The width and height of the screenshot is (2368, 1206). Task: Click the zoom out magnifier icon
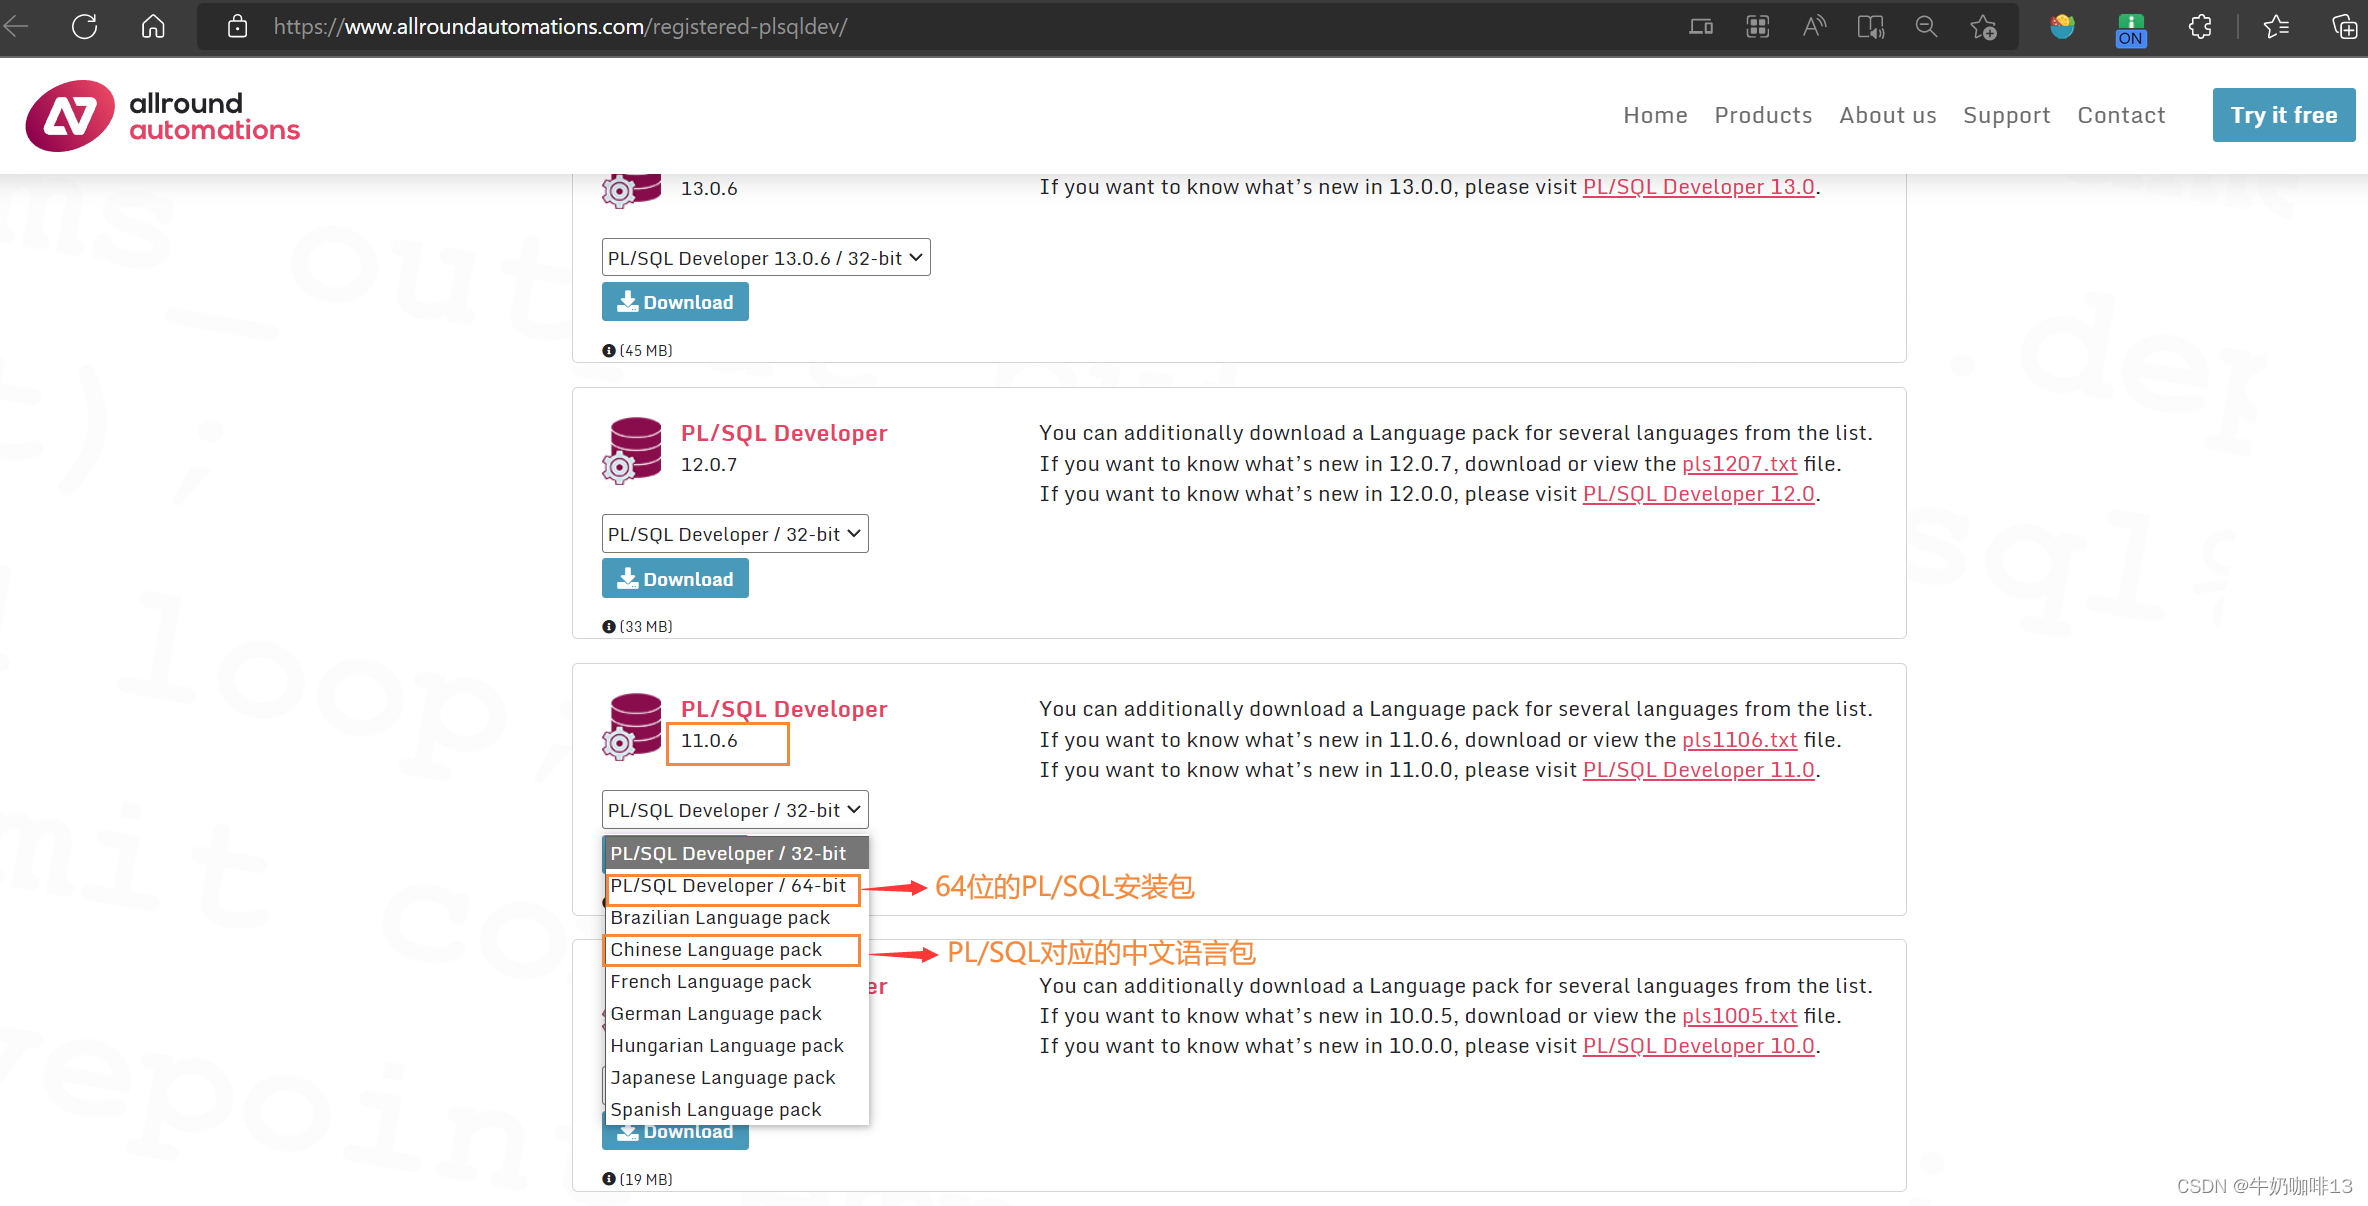pos(1926,27)
